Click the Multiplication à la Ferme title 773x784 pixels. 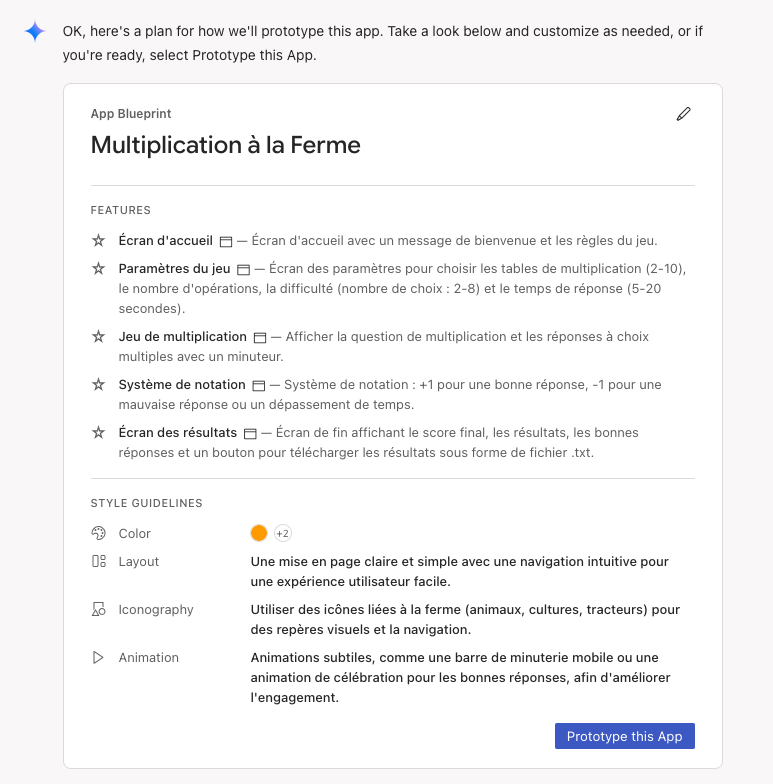(225, 145)
